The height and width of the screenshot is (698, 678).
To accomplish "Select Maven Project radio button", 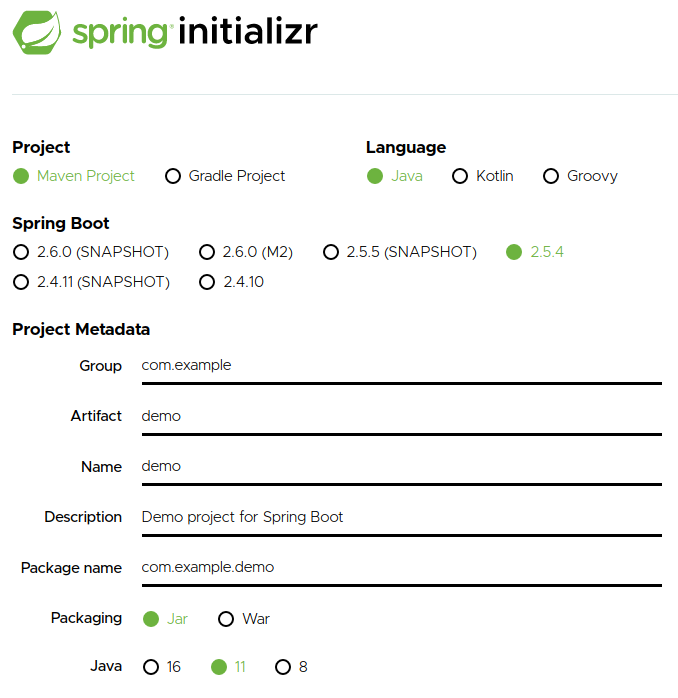I will click(22, 176).
